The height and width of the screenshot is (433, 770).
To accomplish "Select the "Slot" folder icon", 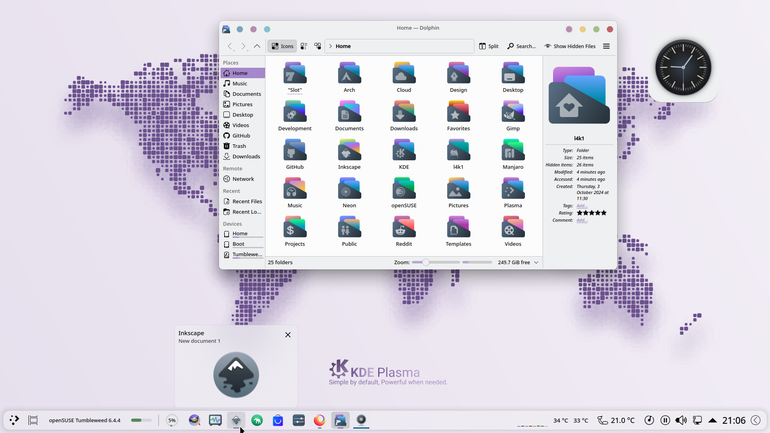I will point(295,74).
